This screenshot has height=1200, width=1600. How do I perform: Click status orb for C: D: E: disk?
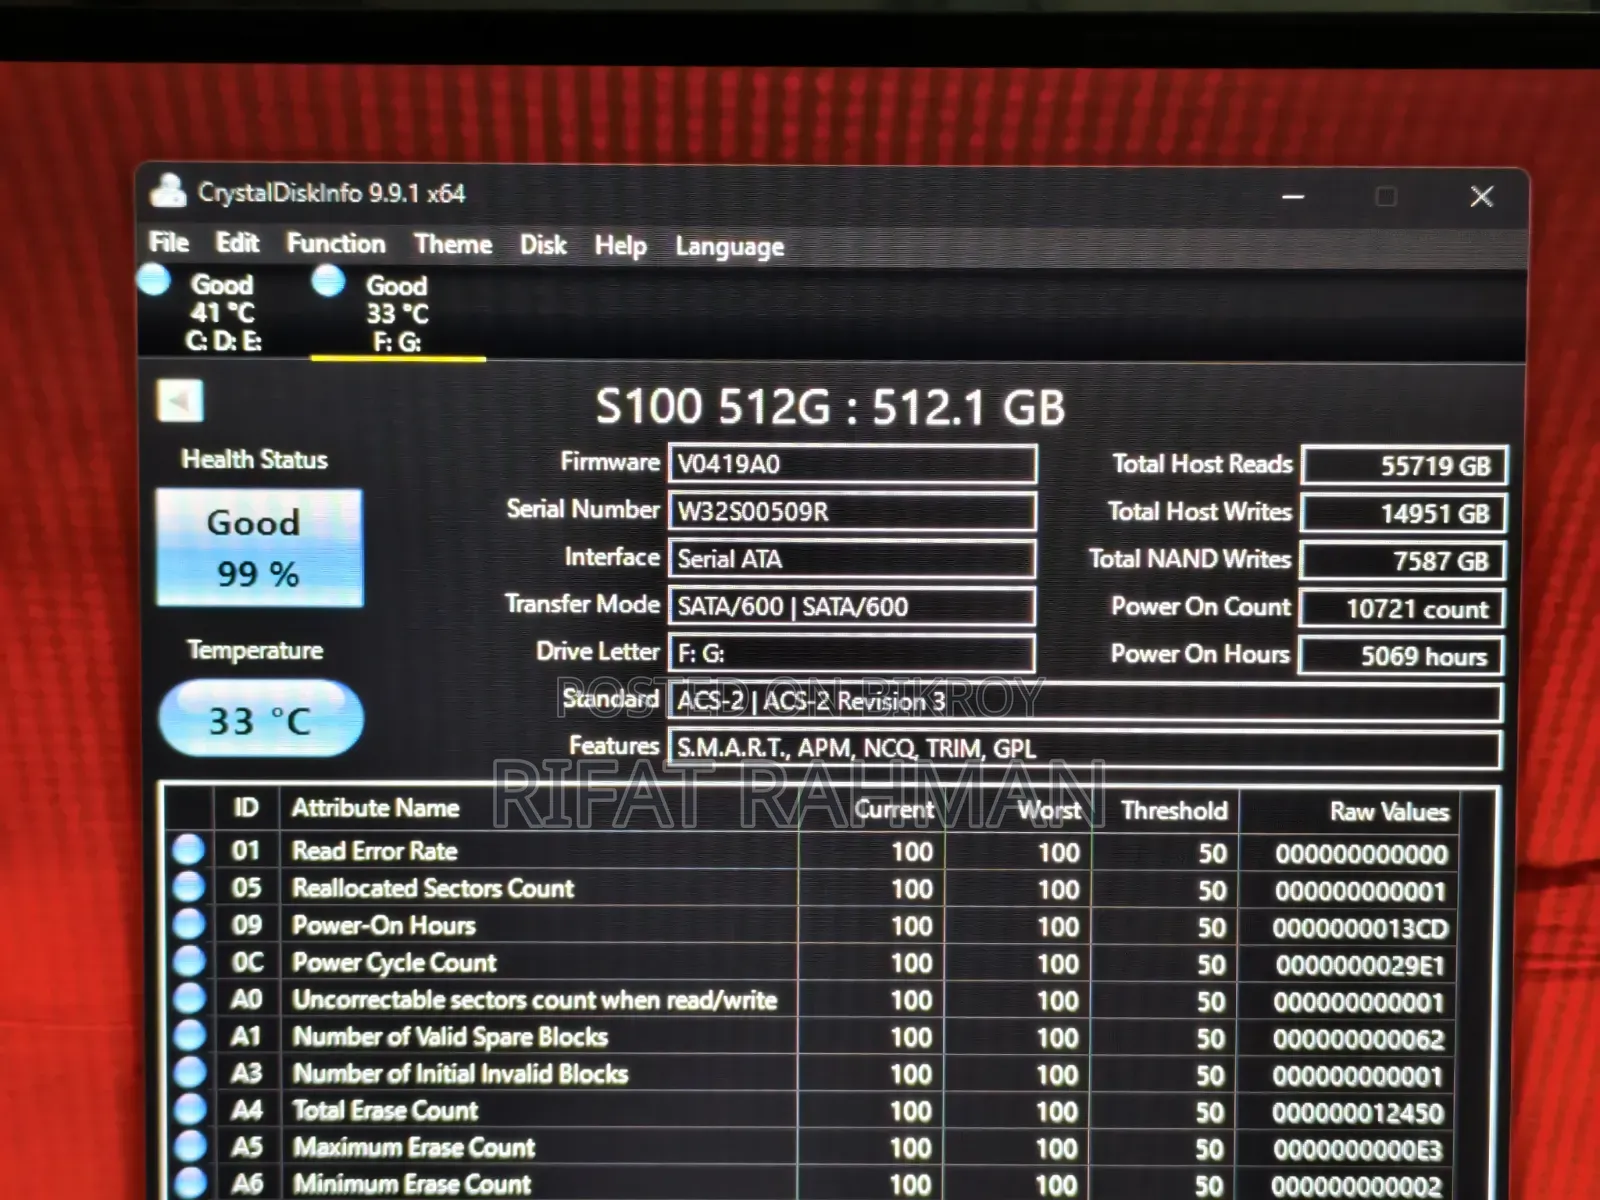154,279
